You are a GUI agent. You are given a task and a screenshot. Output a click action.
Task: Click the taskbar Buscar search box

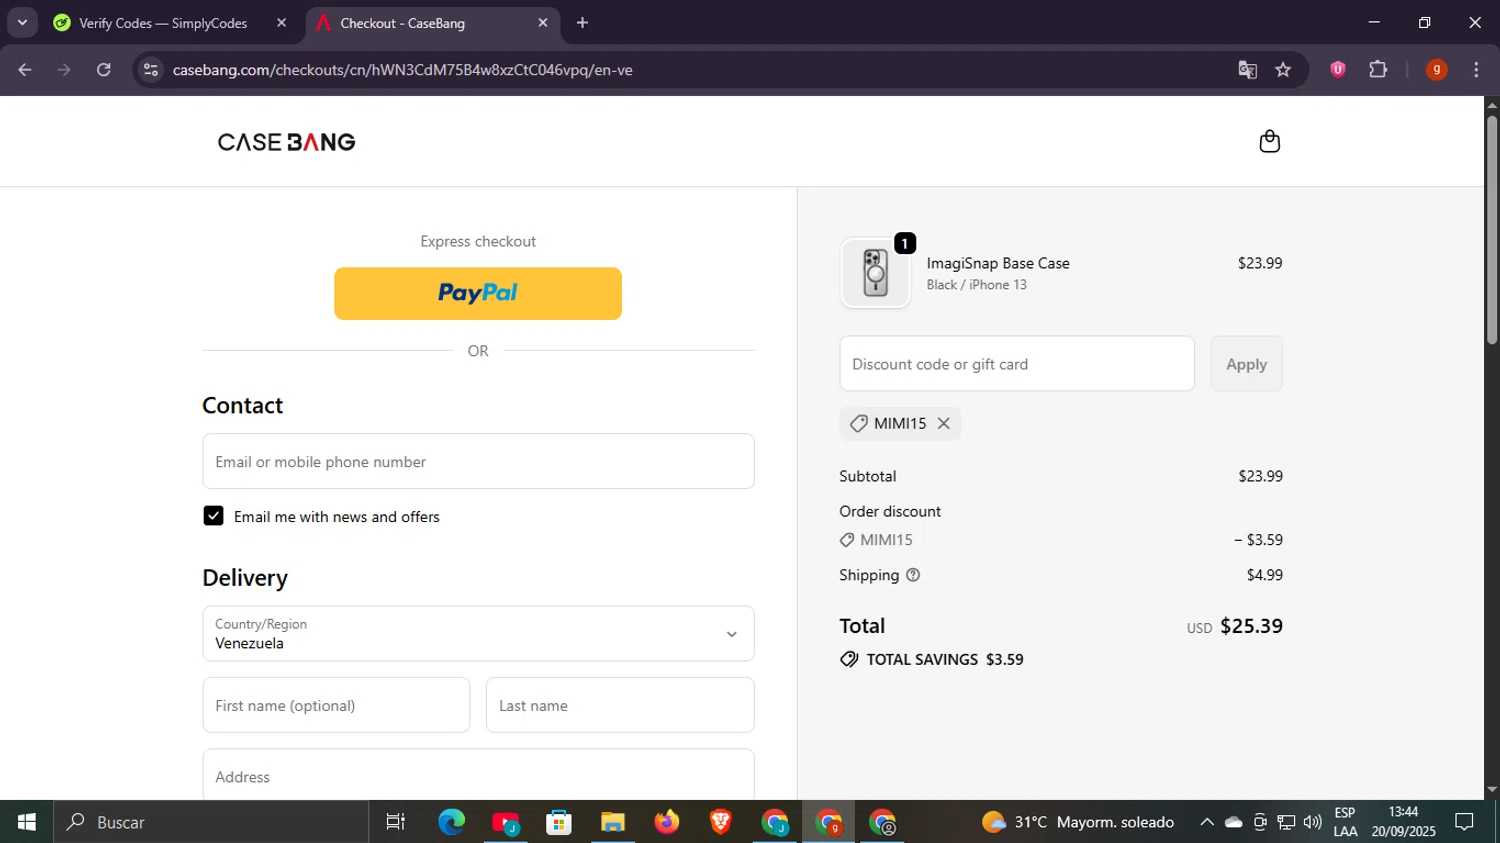[211, 822]
